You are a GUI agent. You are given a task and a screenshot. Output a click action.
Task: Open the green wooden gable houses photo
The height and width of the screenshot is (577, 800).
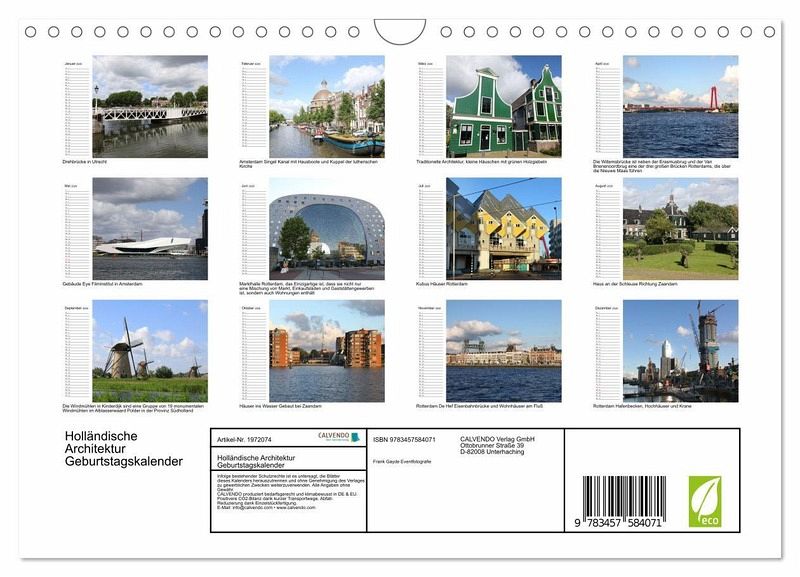503,106
